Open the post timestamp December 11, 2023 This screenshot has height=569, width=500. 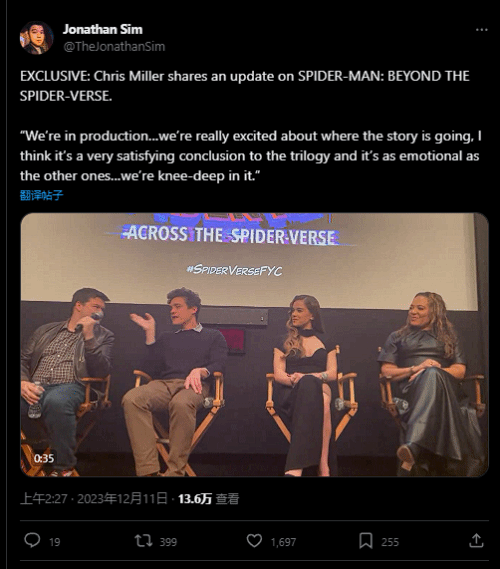pos(94,499)
